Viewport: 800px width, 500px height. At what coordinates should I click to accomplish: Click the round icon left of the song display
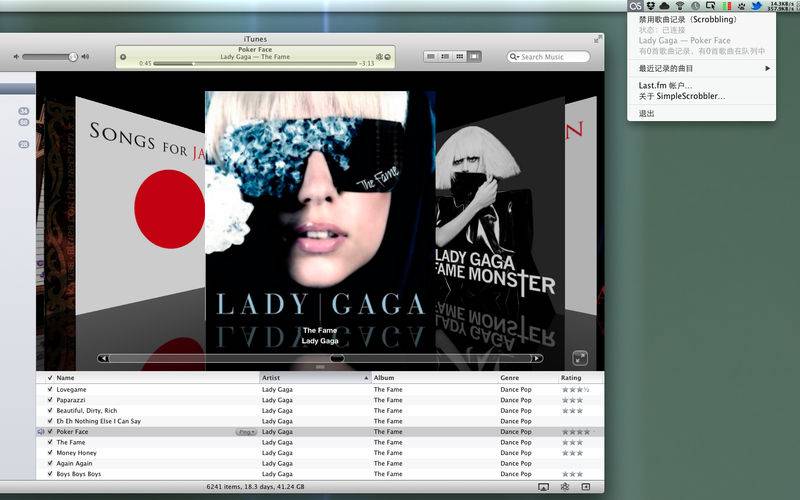(123, 57)
